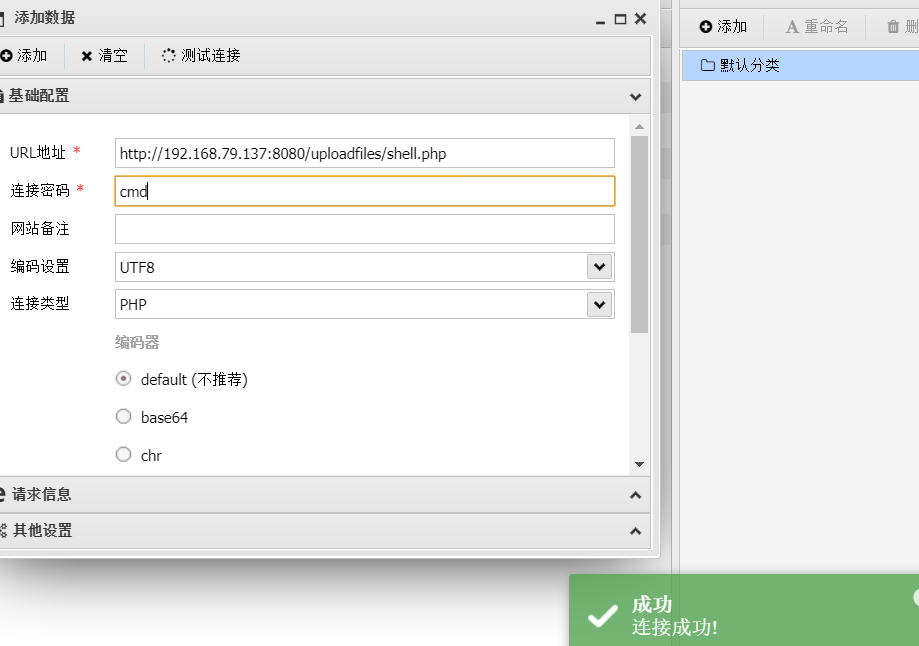This screenshot has width=919, height=646.
Task: Close the 添加数据 dialog
Action: point(641,19)
